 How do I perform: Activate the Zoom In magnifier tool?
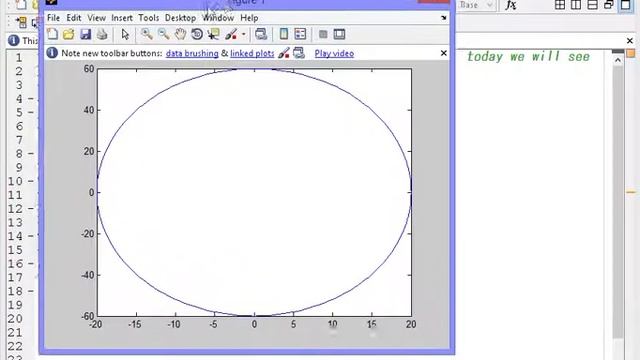click(x=147, y=34)
